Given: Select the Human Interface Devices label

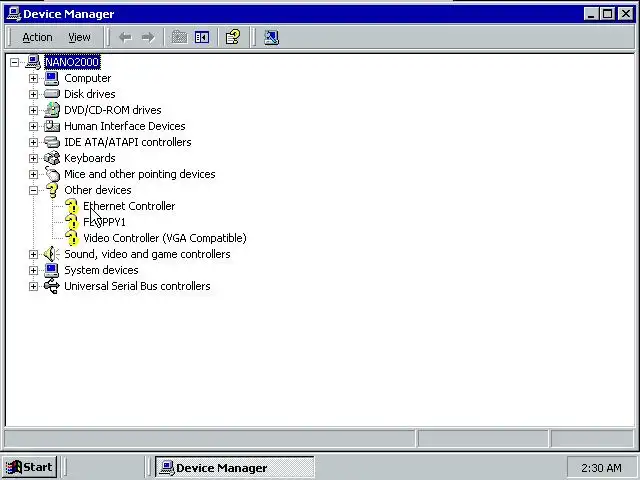Looking at the screenshot, I should 124,126.
